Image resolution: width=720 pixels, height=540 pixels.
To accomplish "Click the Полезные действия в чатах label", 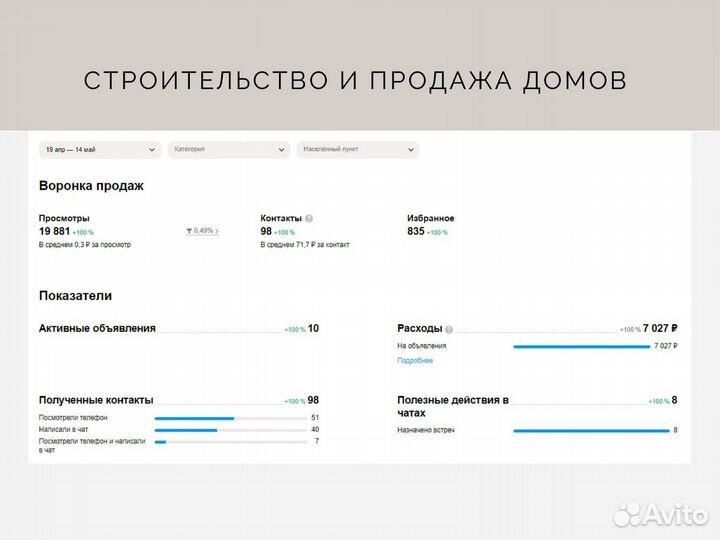I will 453,406.
